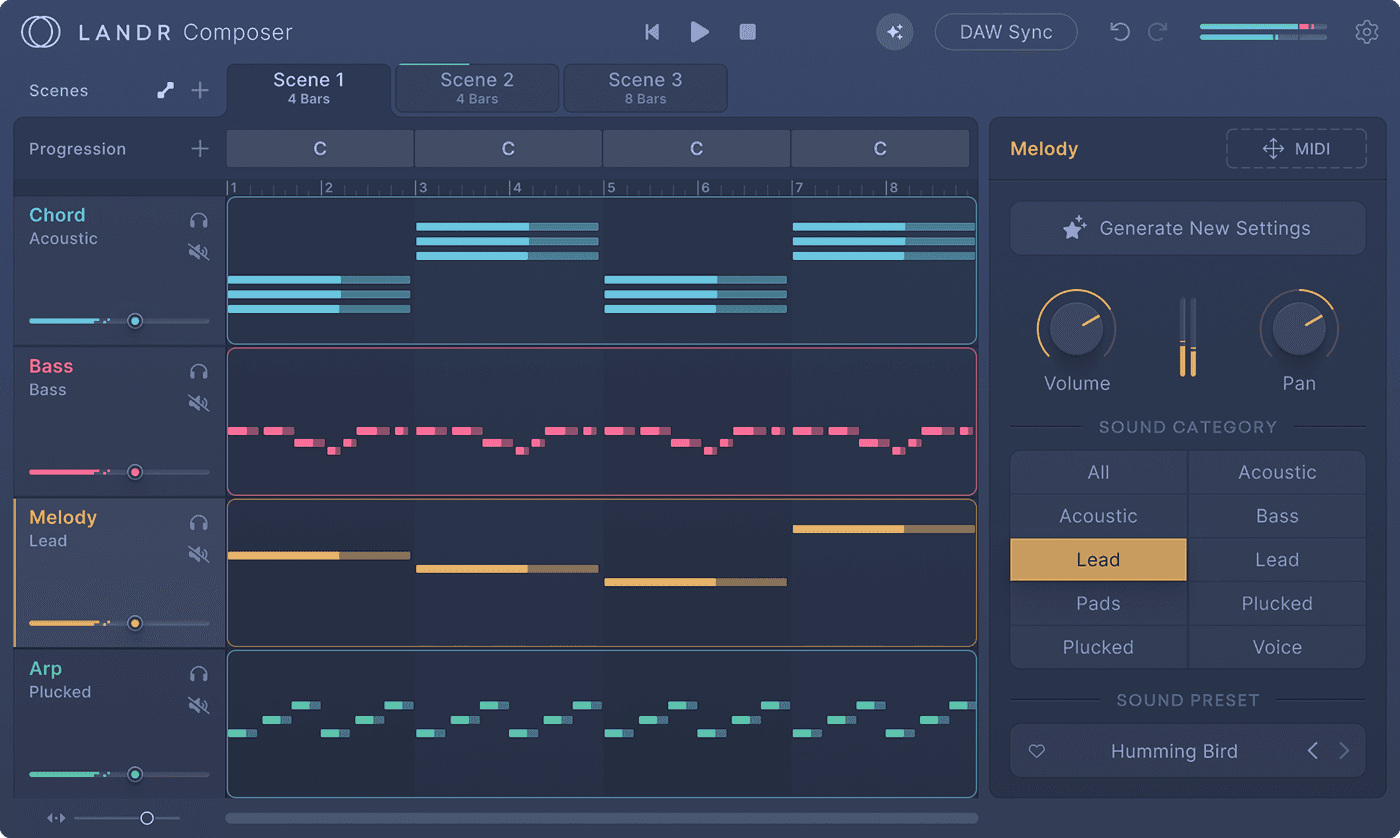Undo the last action
This screenshot has width=1400, height=838.
[1120, 32]
